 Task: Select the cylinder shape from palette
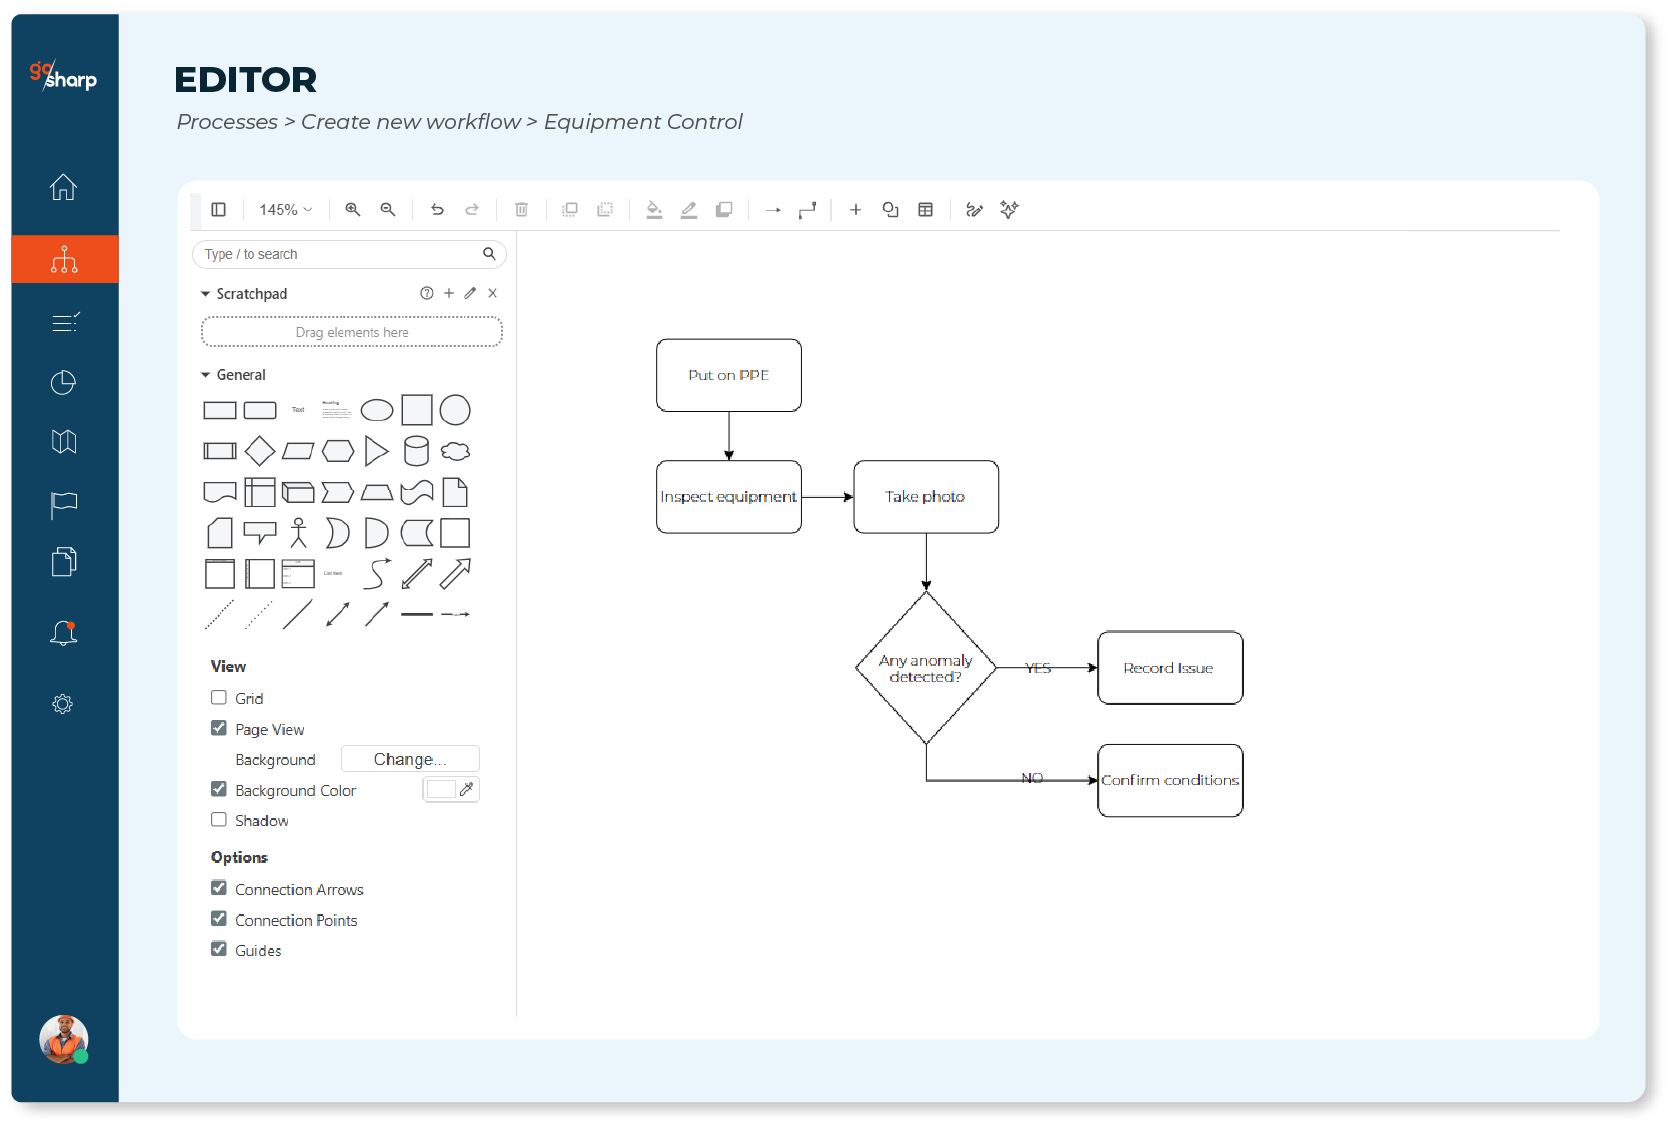coord(416,451)
